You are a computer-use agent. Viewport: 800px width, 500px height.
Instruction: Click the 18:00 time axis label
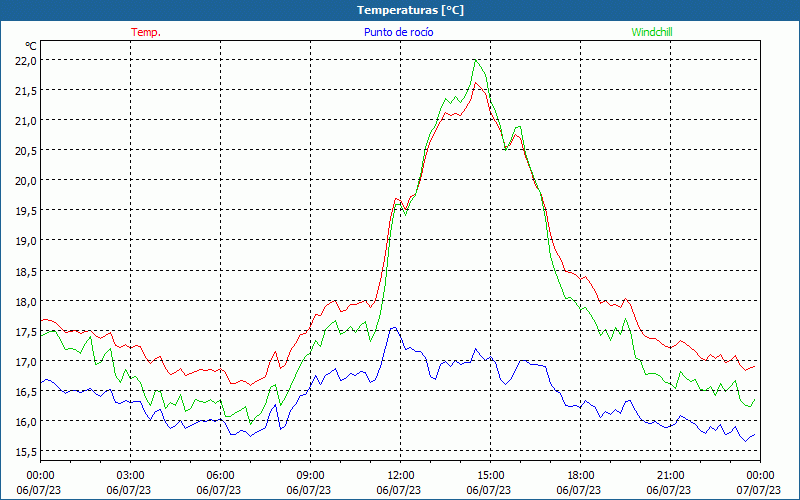[x=581, y=476]
